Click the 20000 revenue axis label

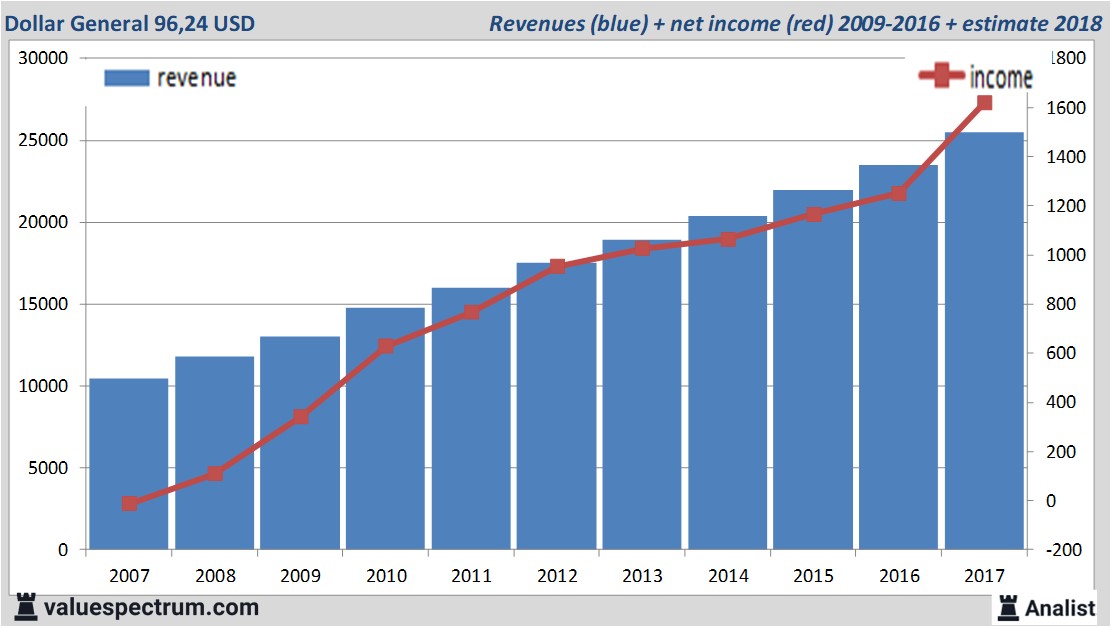coord(43,222)
